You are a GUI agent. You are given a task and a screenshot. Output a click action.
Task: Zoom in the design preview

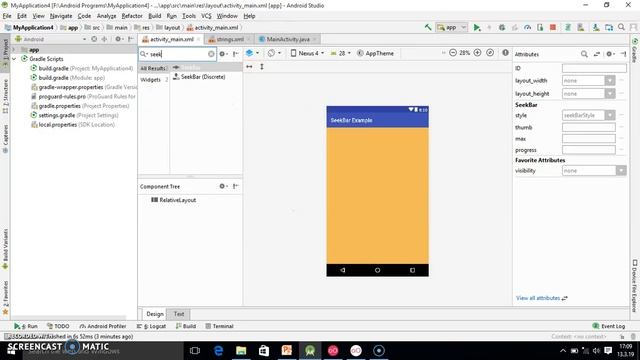coord(477,53)
